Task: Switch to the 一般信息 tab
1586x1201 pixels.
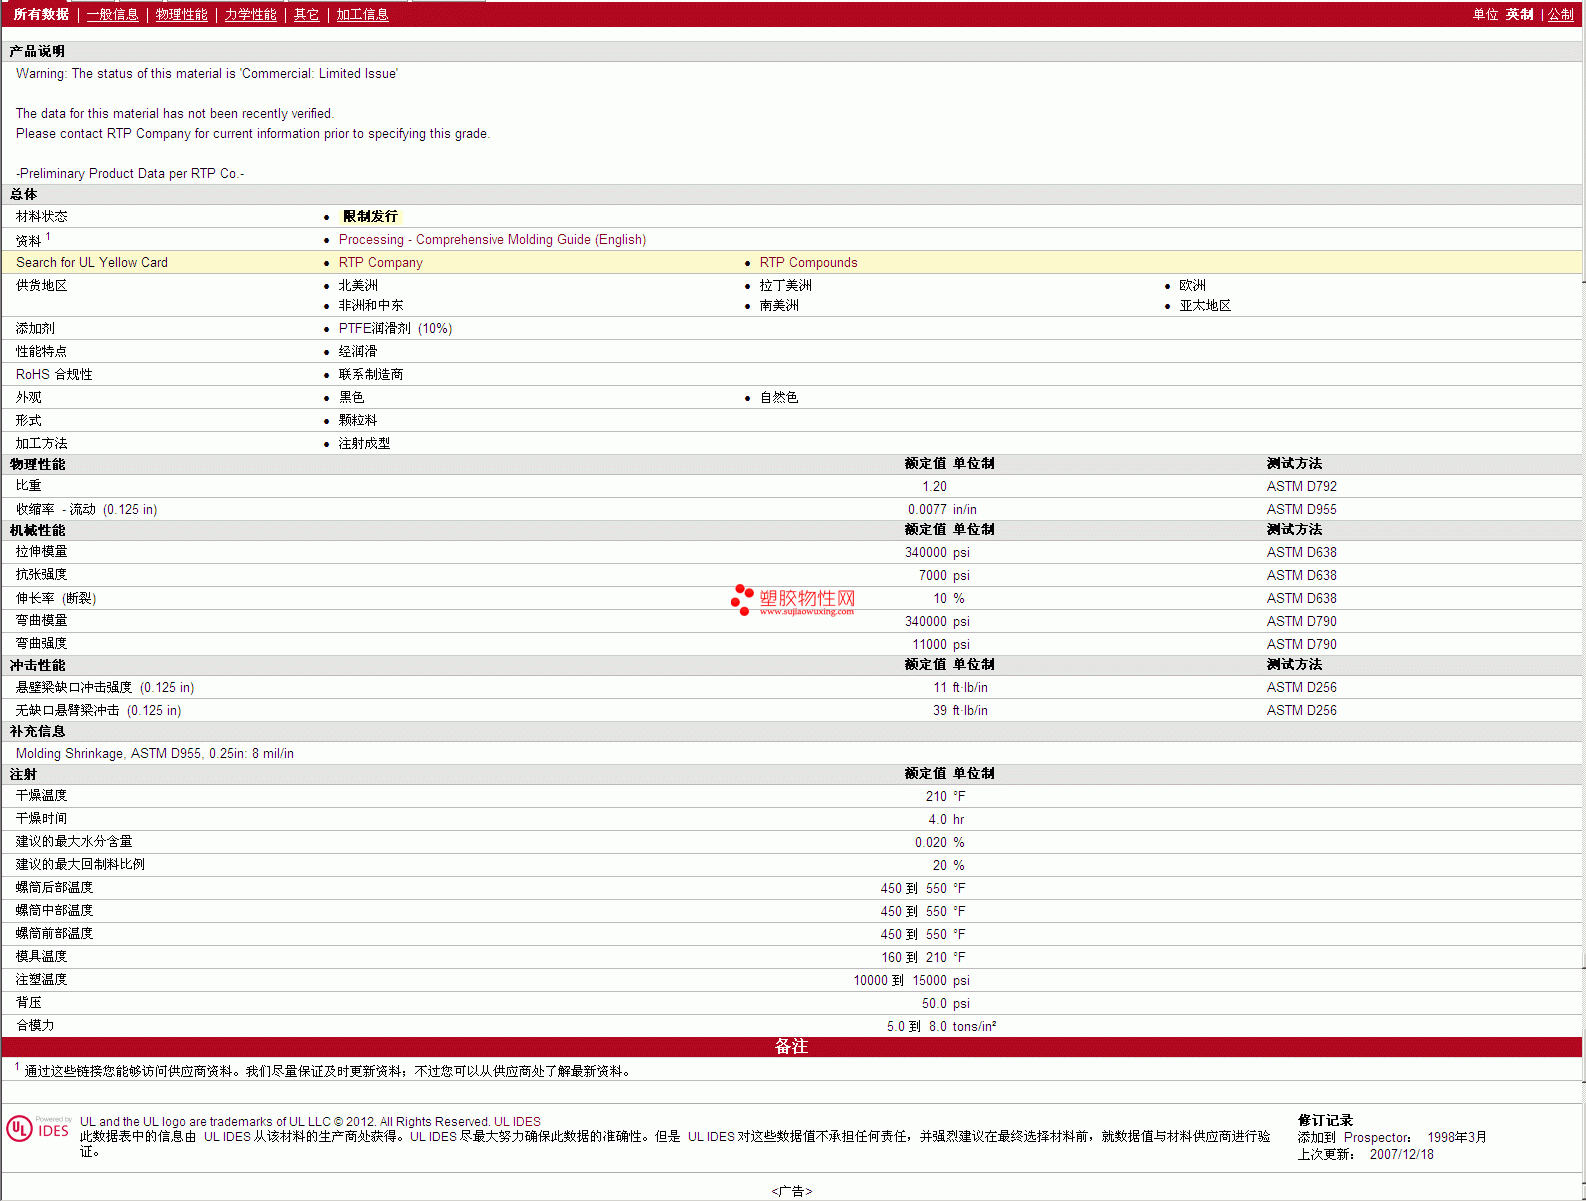Action: (x=112, y=14)
